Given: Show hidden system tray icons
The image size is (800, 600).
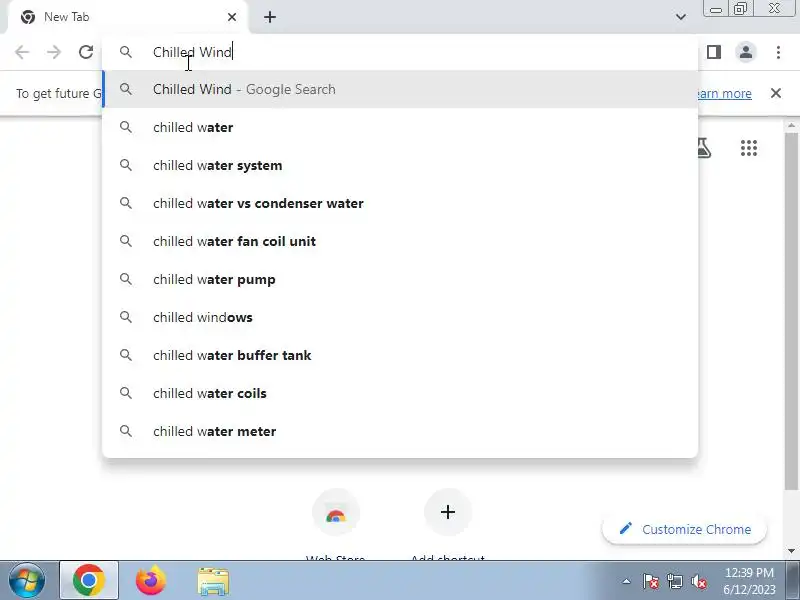Looking at the screenshot, I should pos(627,581).
